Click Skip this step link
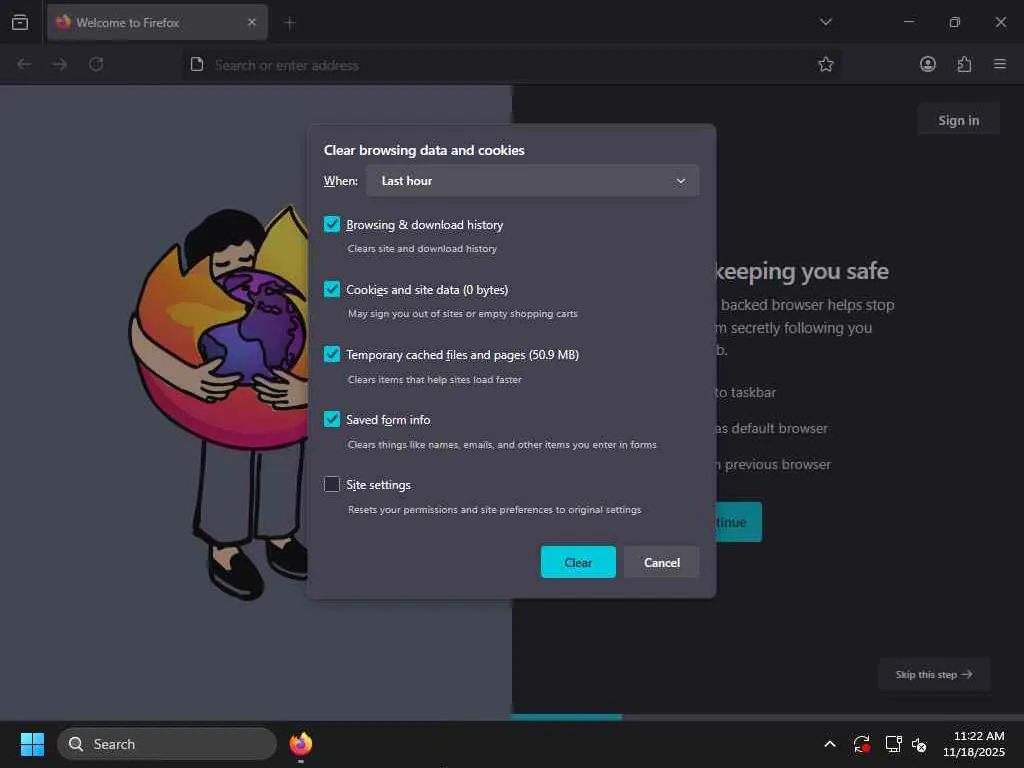 [934, 675]
